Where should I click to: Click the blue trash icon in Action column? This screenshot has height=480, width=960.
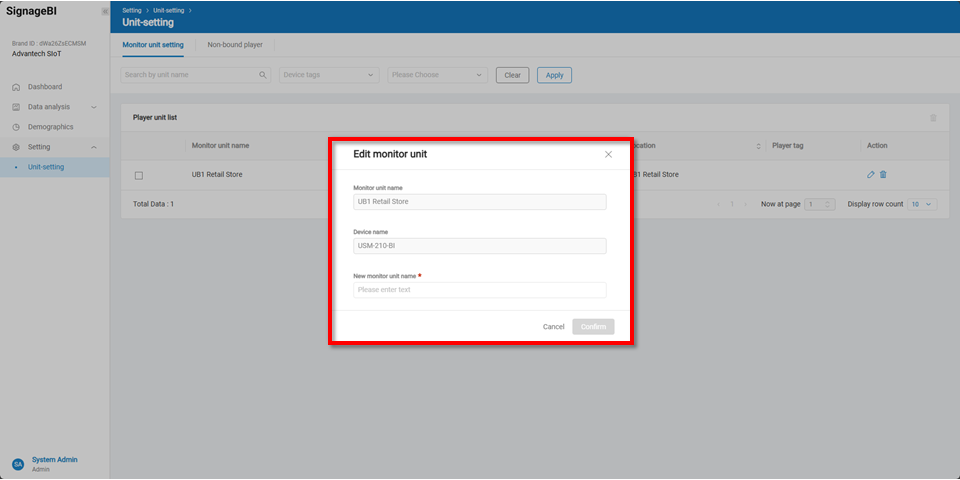[883, 175]
